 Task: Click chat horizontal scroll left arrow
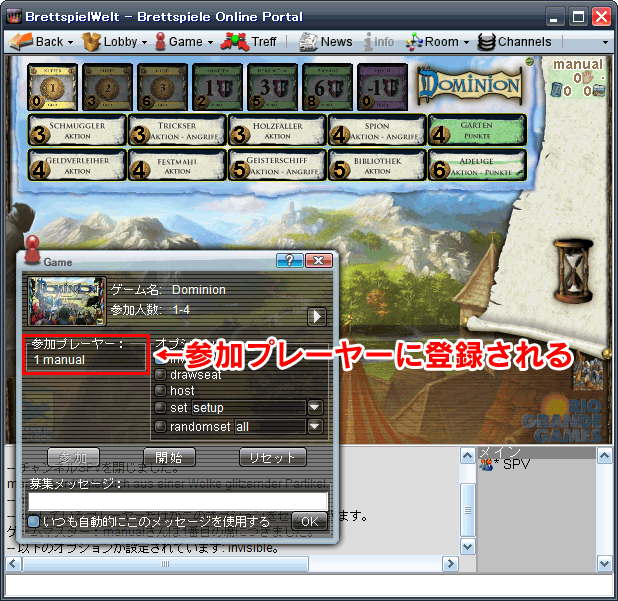[13, 564]
